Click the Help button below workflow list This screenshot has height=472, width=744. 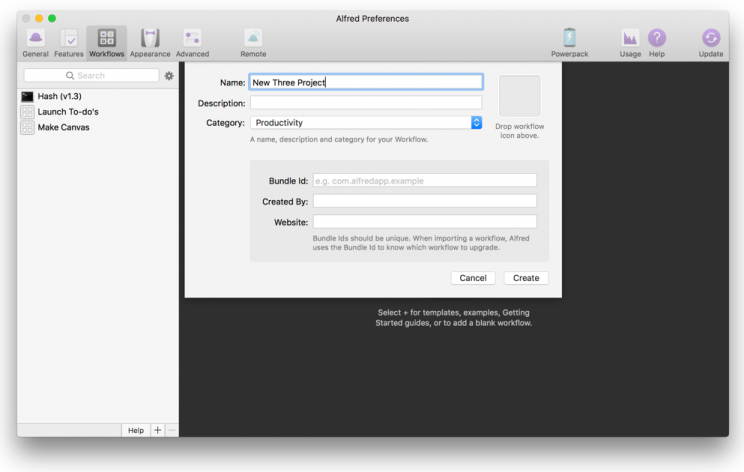[x=136, y=430]
